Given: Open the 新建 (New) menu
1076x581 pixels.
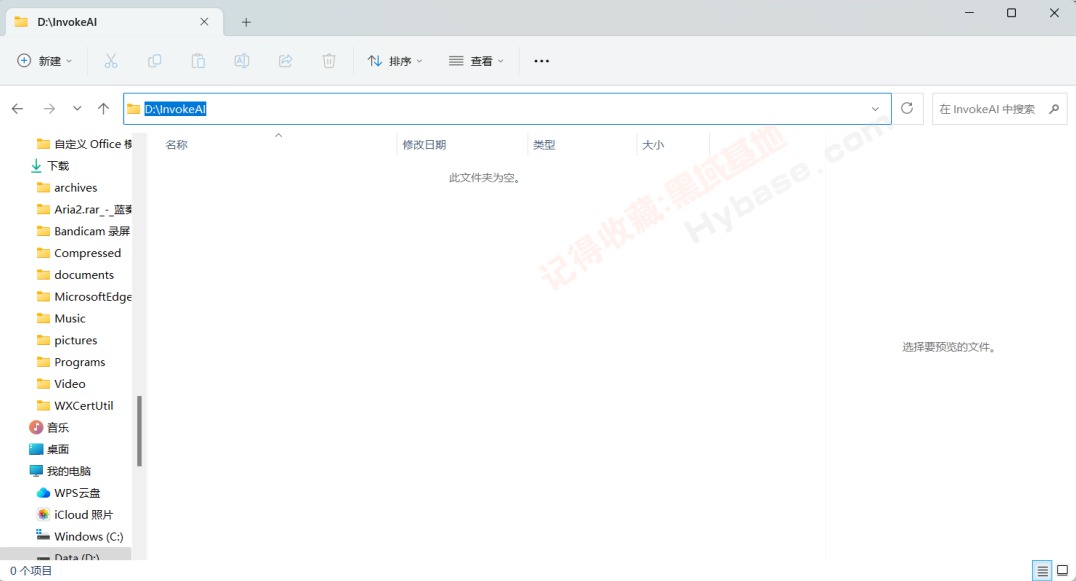Looking at the screenshot, I should [45, 61].
